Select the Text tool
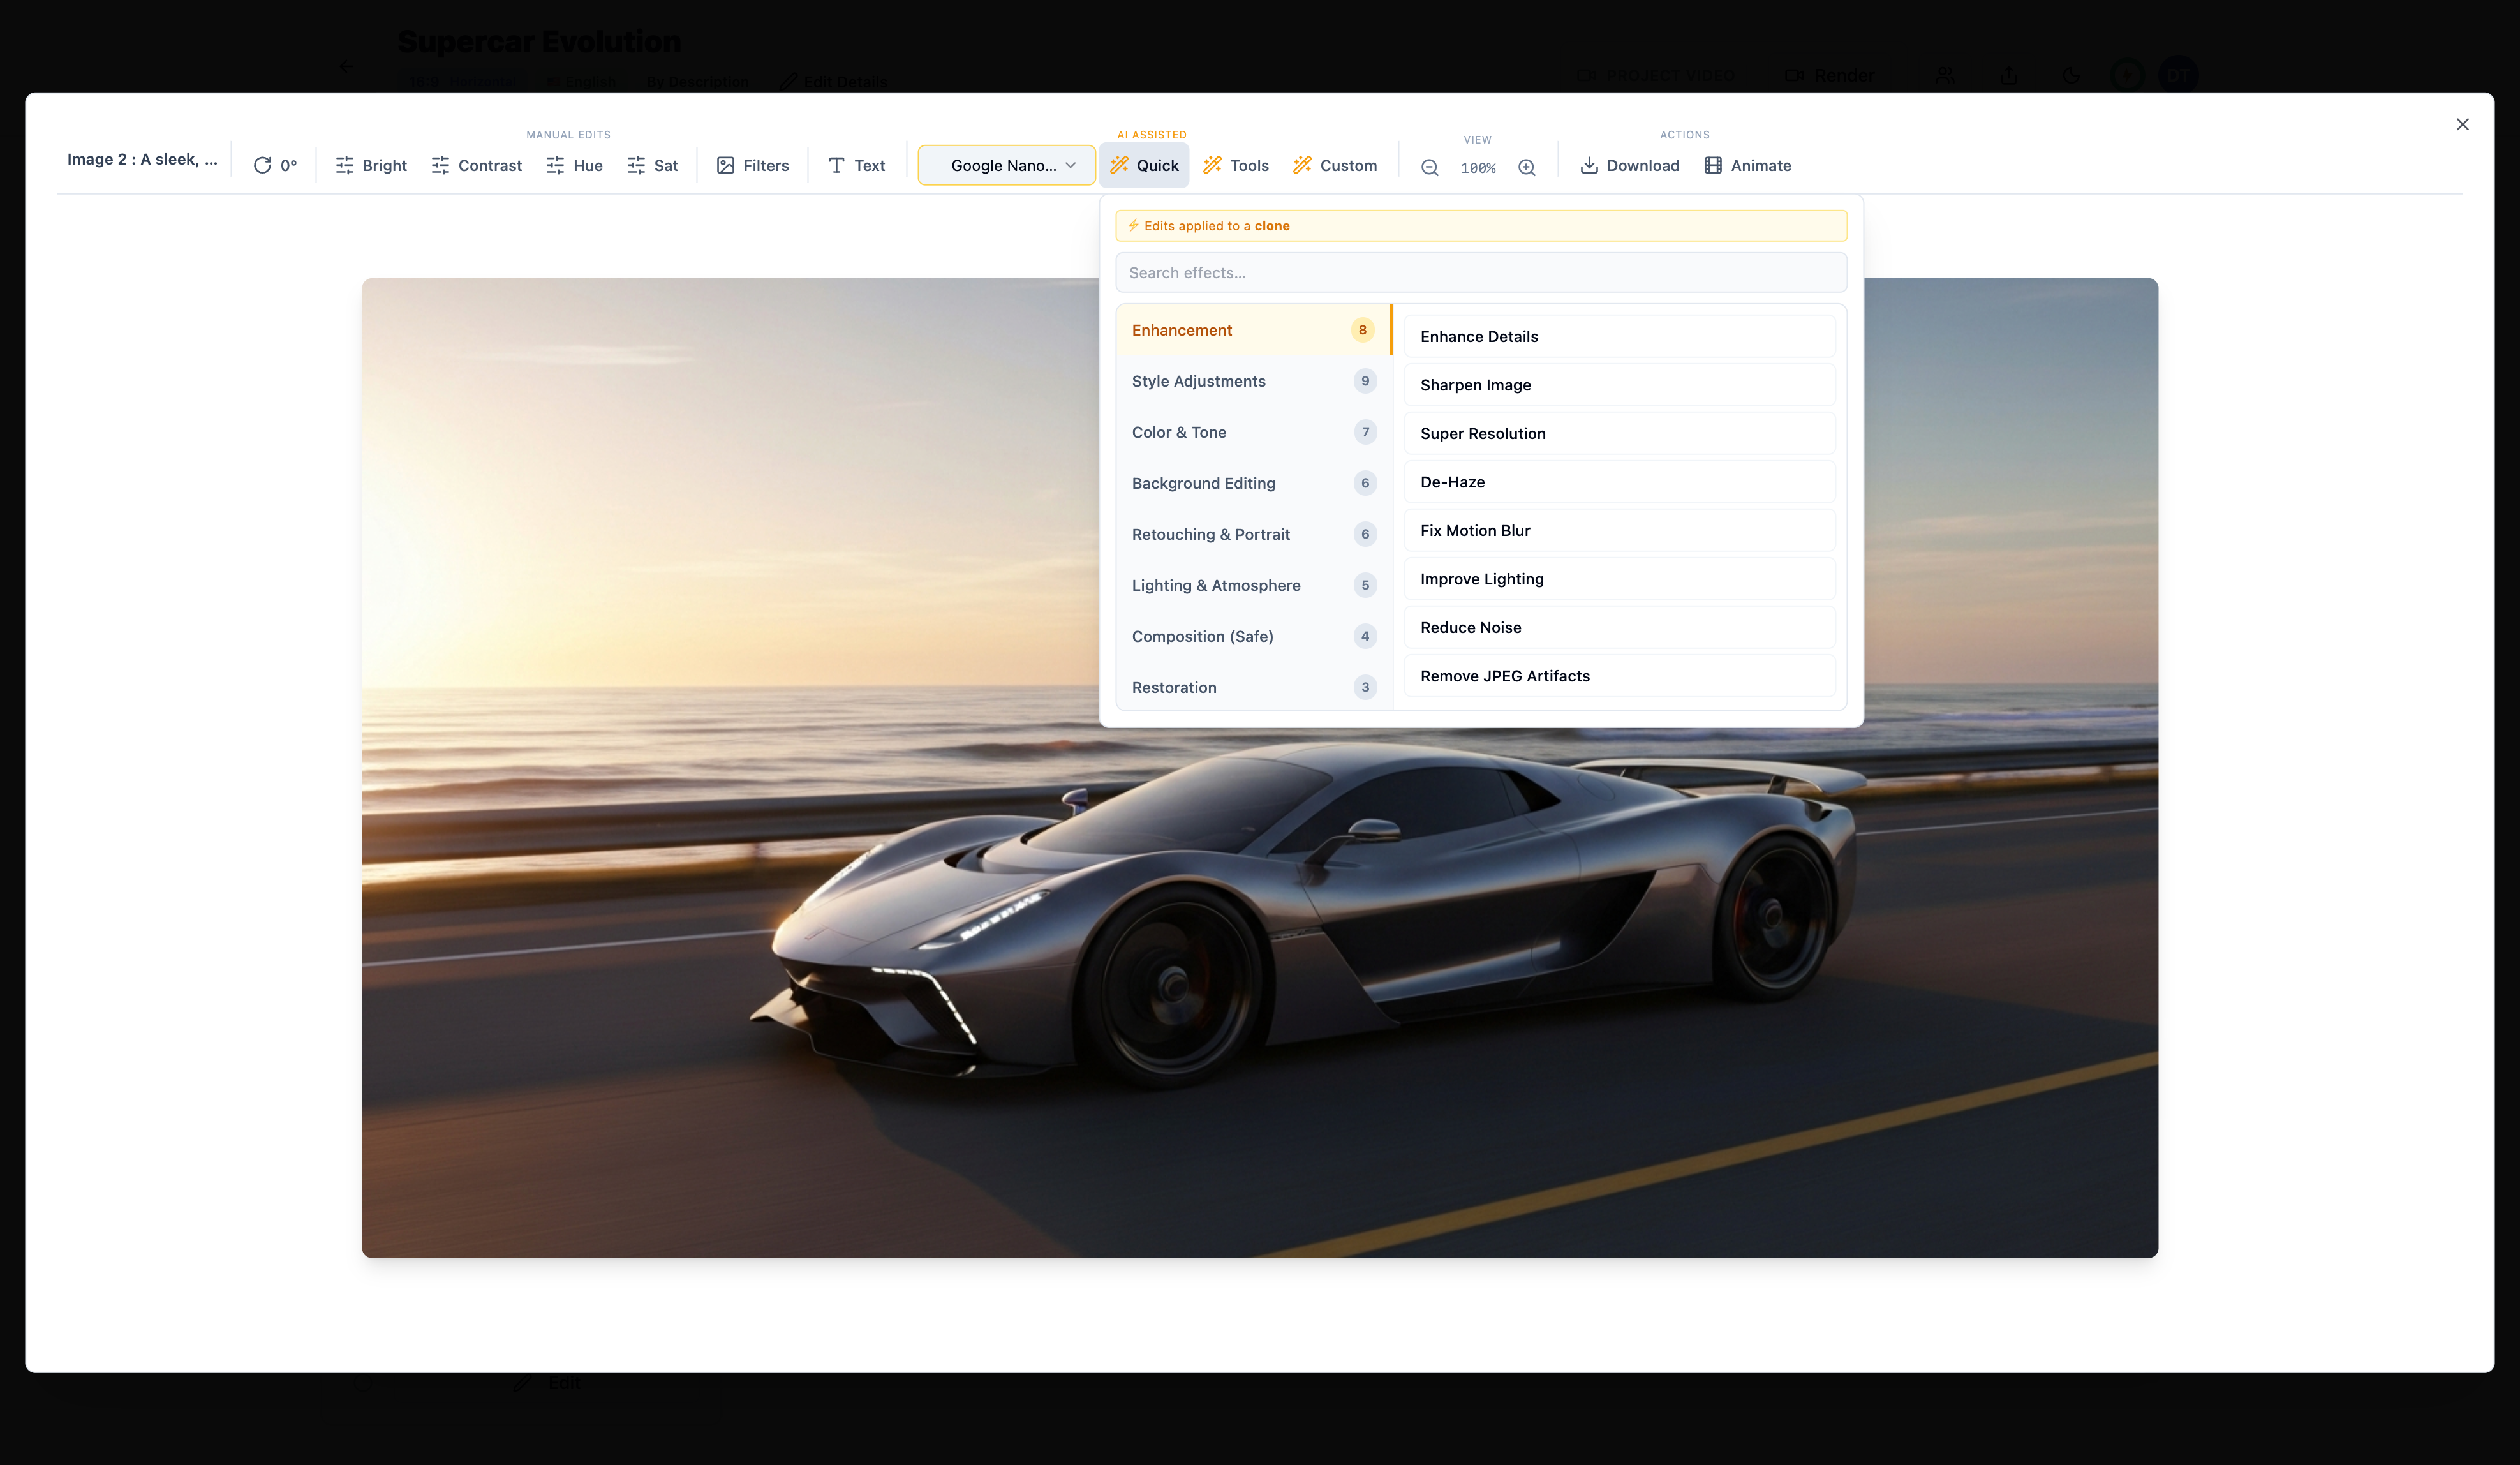This screenshot has width=2520, height=1465. coord(856,165)
